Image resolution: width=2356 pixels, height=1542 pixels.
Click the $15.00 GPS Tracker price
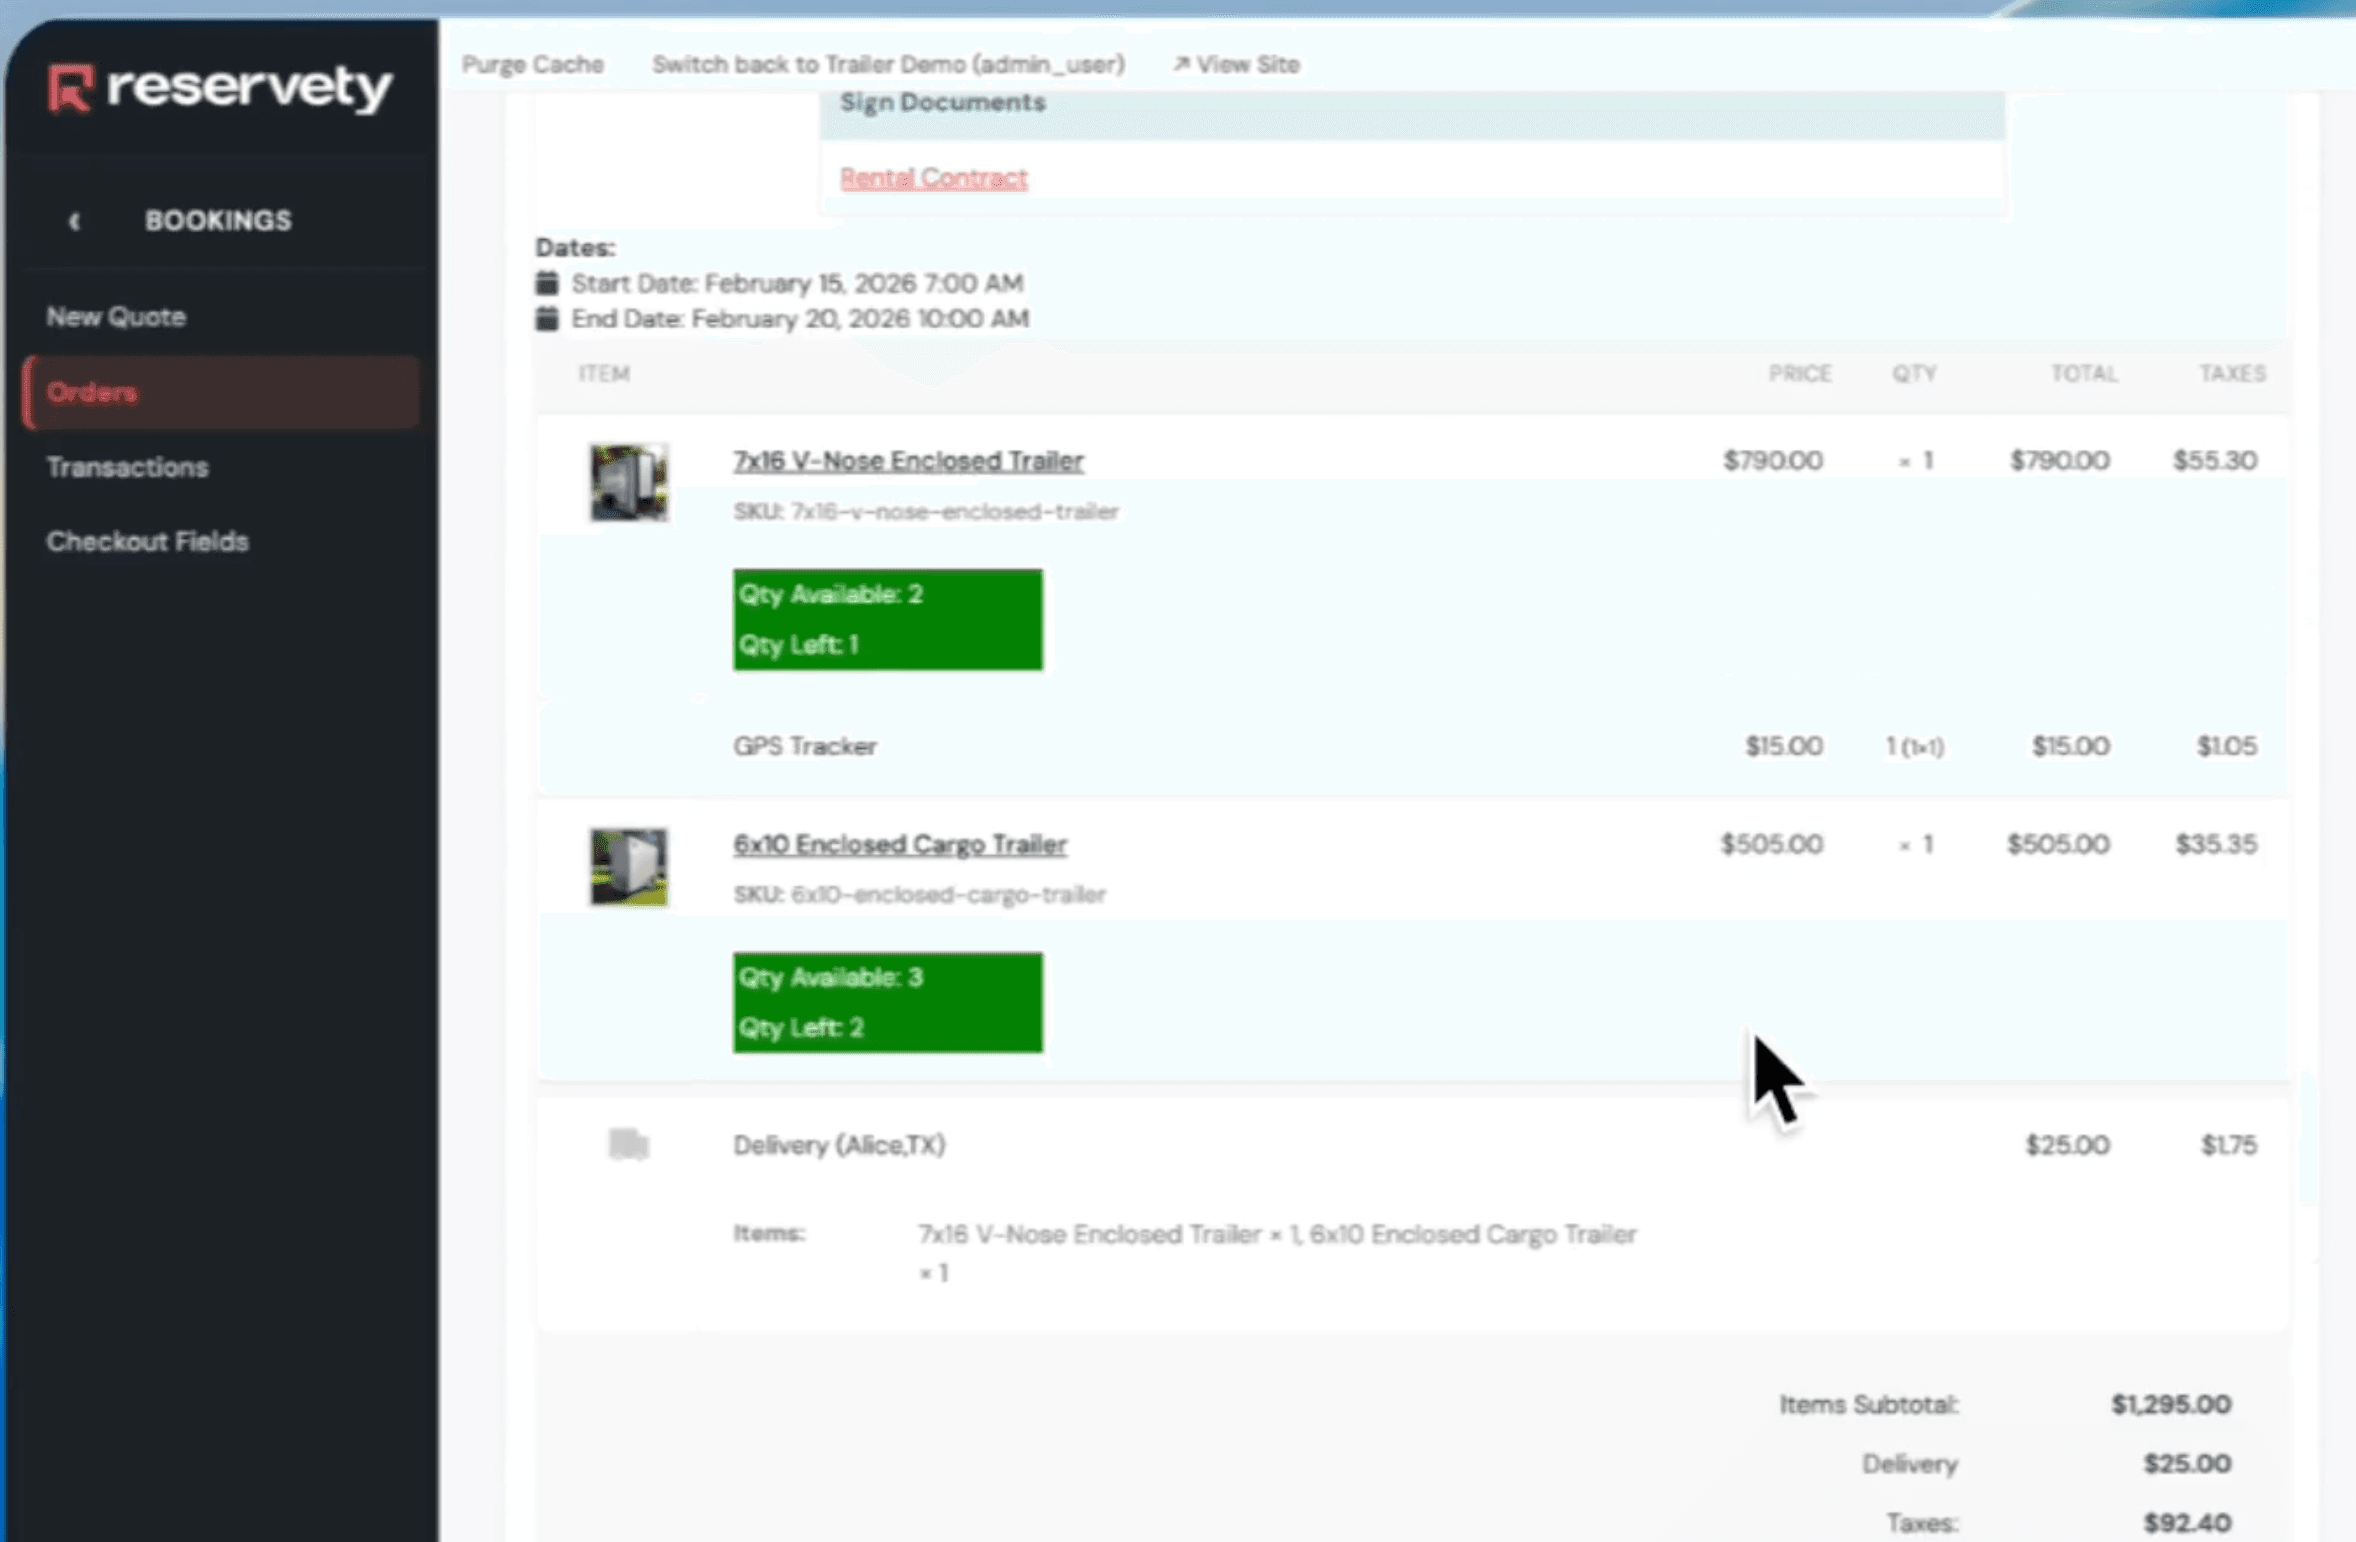click(1783, 747)
